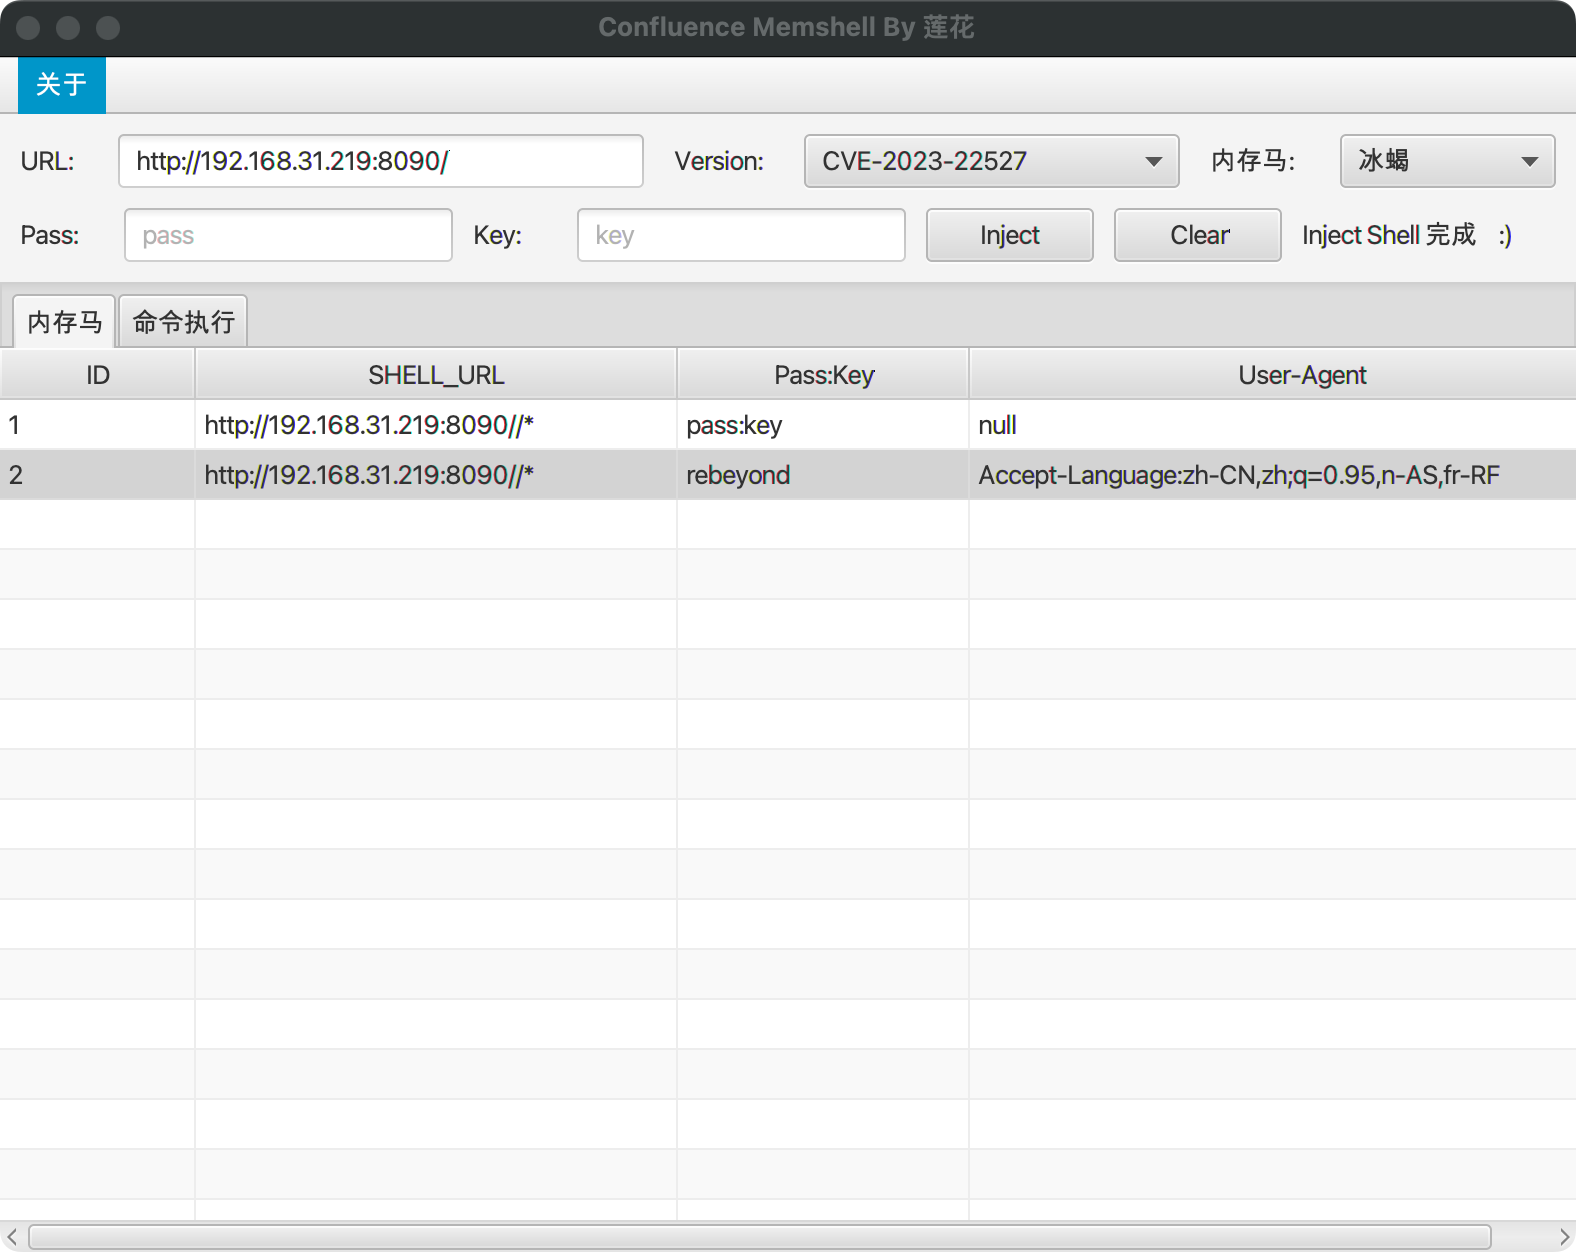Image resolution: width=1576 pixels, height=1252 pixels.
Task: Click the pass:key cell
Action: [x=823, y=425]
